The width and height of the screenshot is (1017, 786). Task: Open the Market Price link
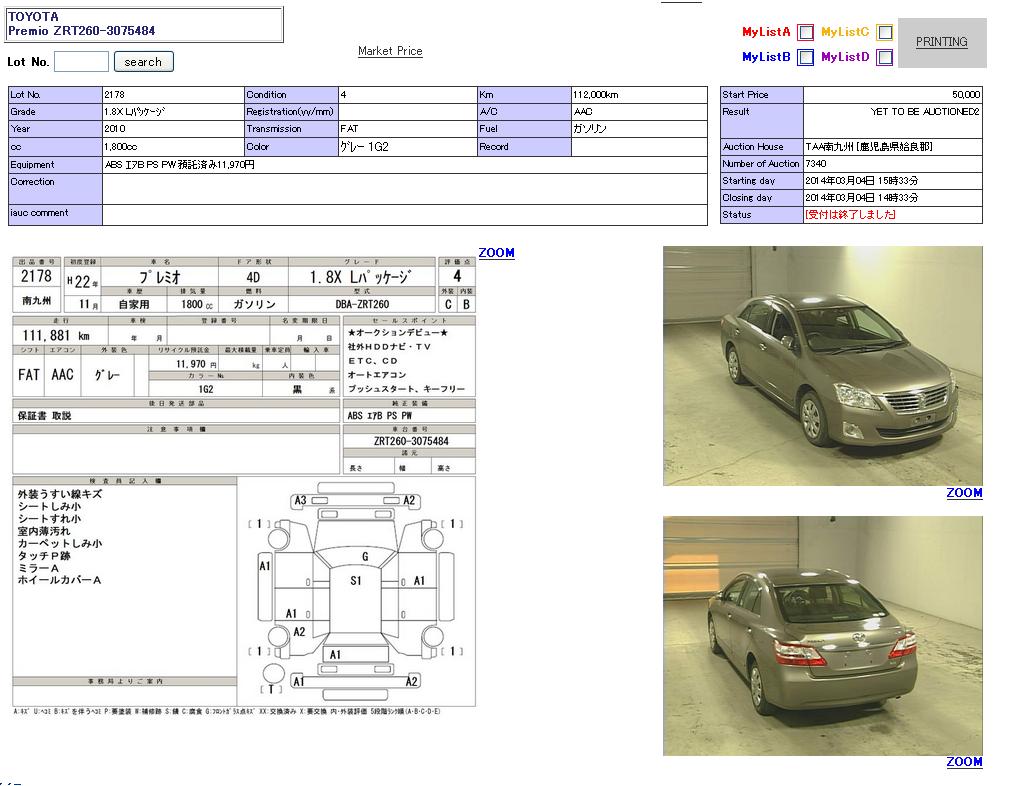[x=390, y=51]
